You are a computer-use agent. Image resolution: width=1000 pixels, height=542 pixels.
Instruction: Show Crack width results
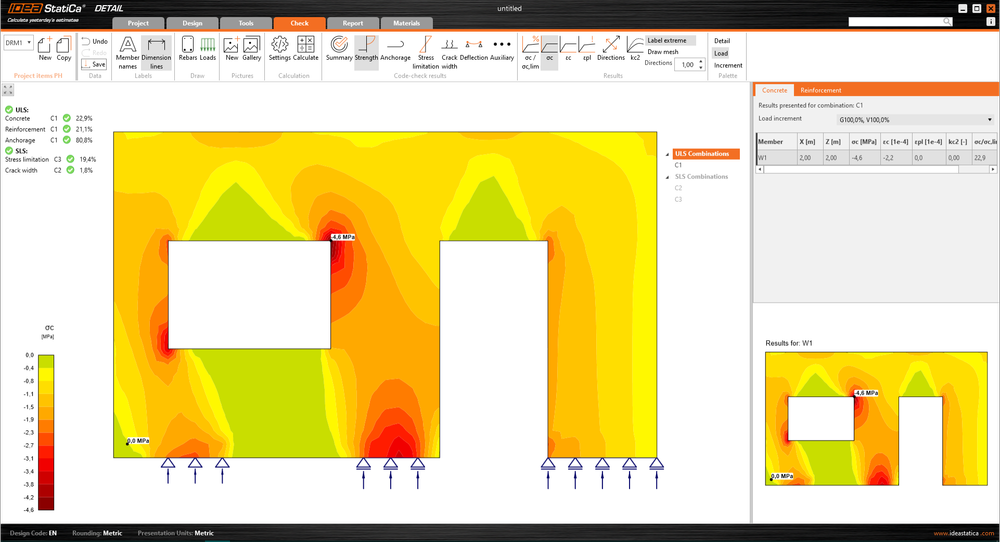pos(450,52)
